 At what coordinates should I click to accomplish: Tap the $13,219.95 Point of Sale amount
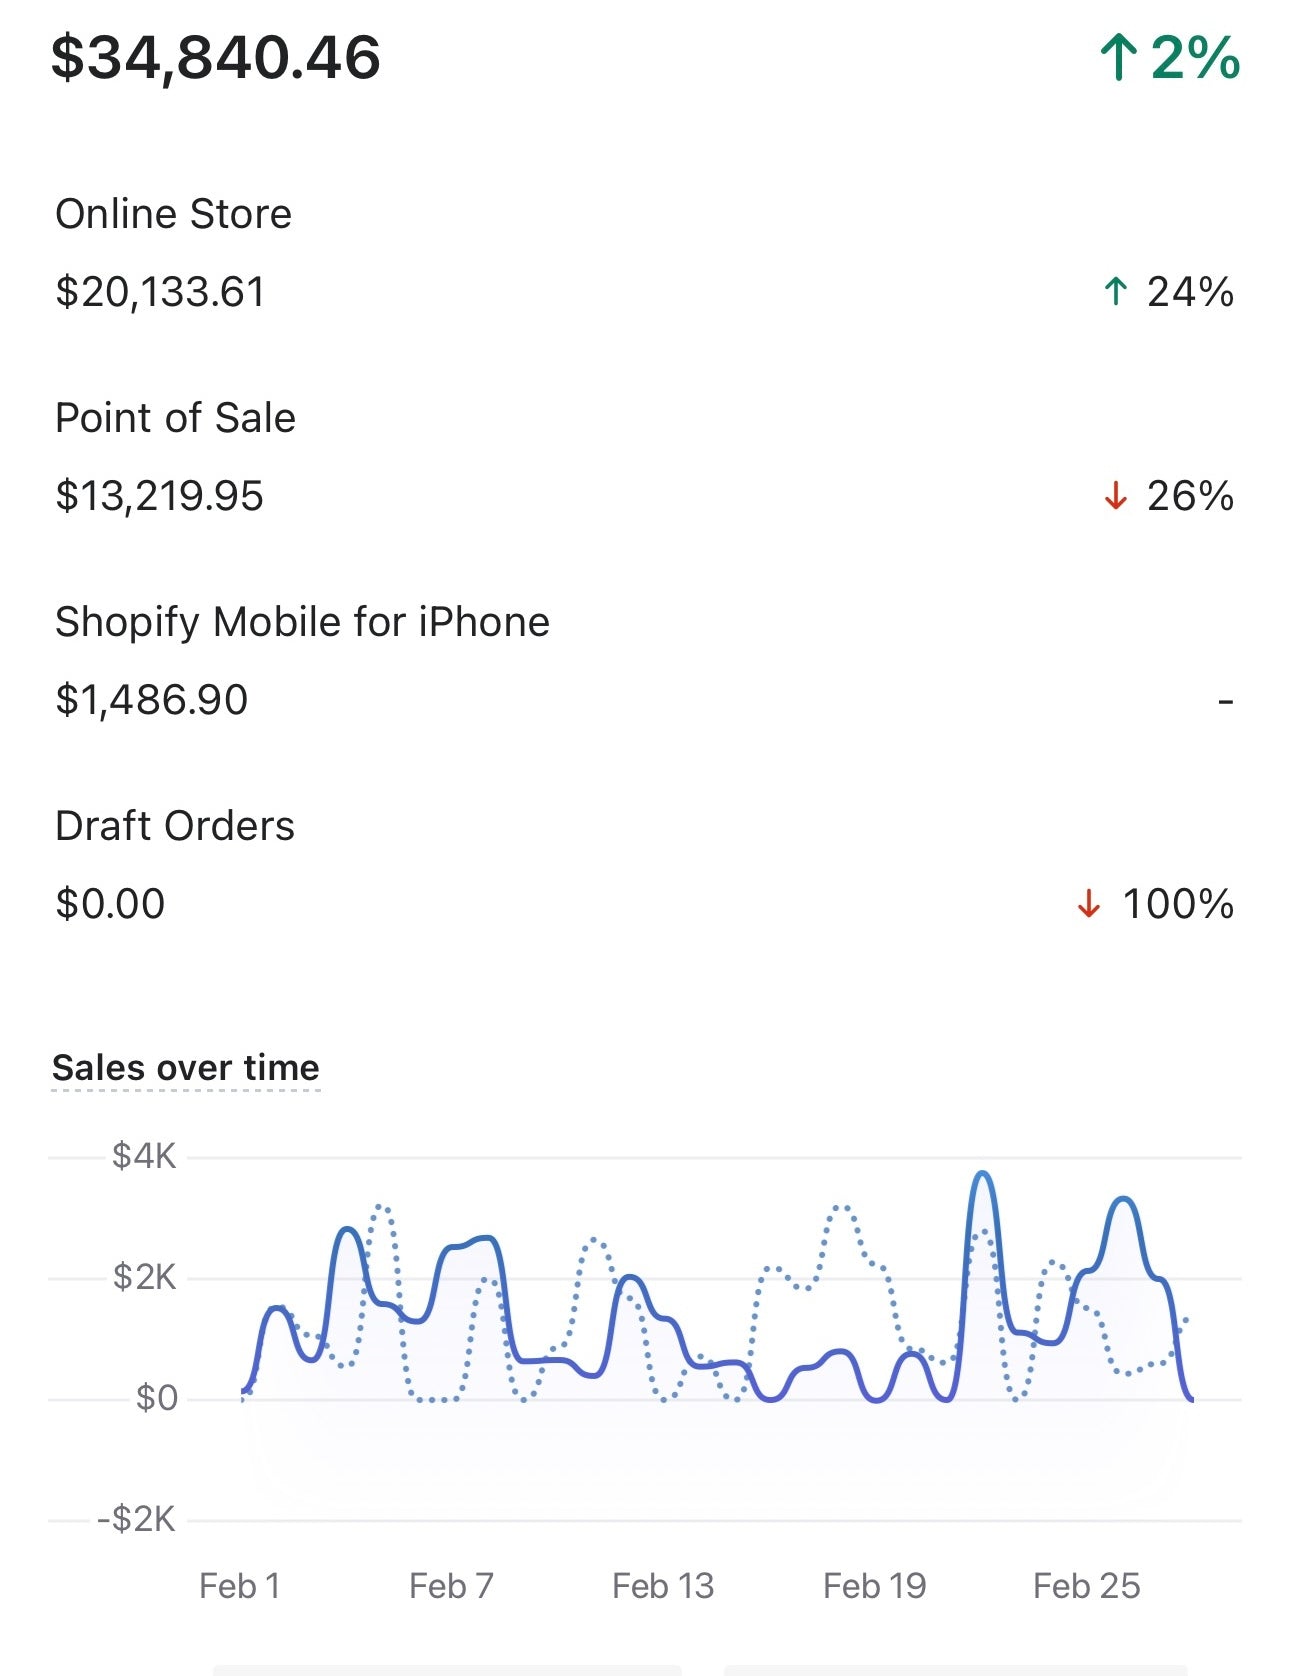pos(159,496)
